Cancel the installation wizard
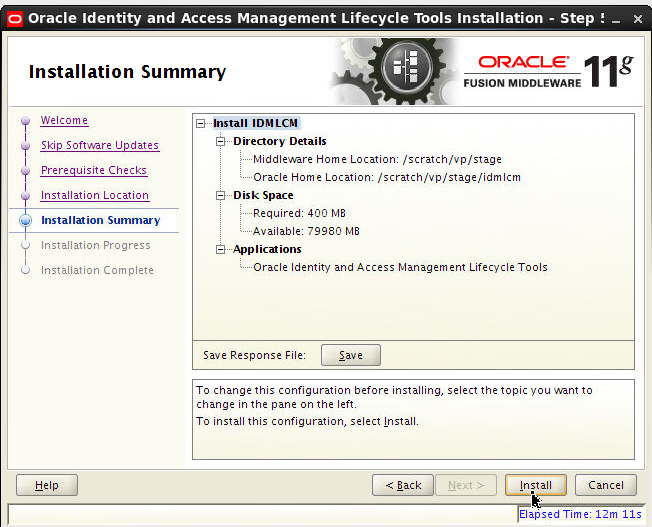The width and height of the screenshot is (652, 527). click(605, 485)
